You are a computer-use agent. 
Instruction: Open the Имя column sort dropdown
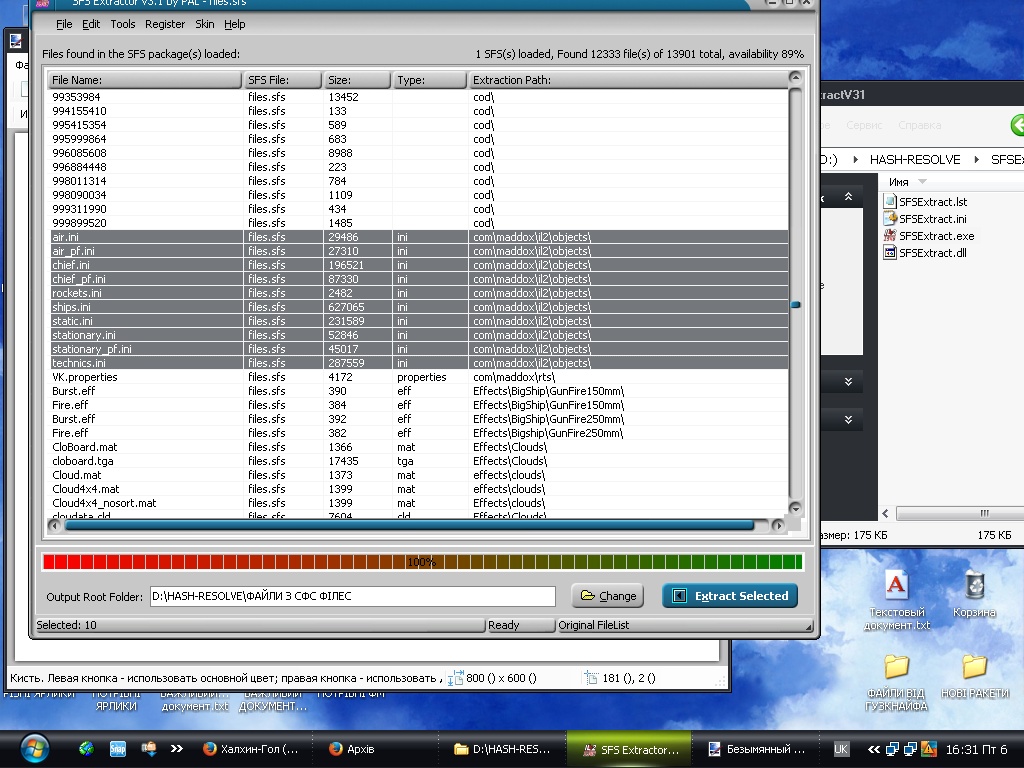(922, 182)
